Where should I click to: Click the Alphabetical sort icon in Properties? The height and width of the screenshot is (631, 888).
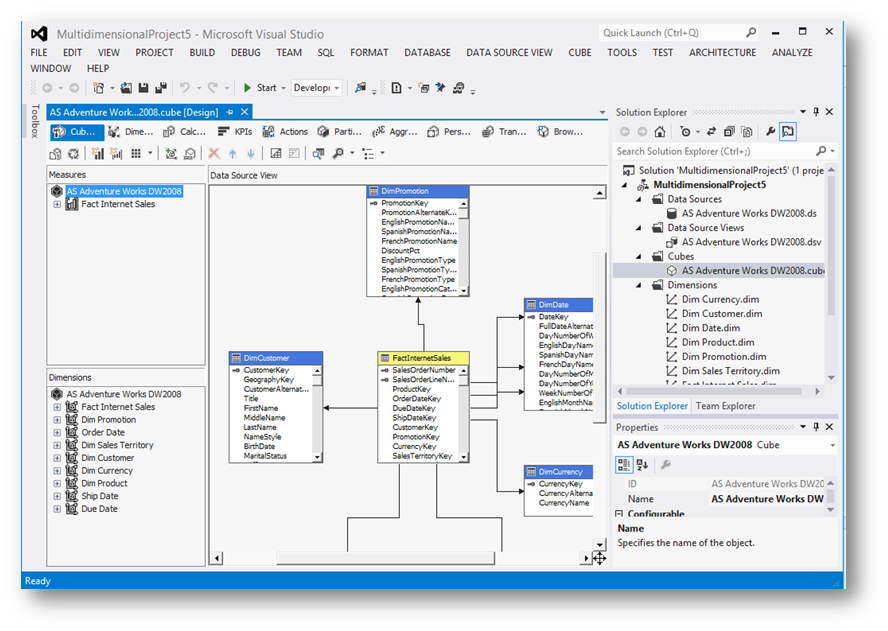[x=643, y=465]
